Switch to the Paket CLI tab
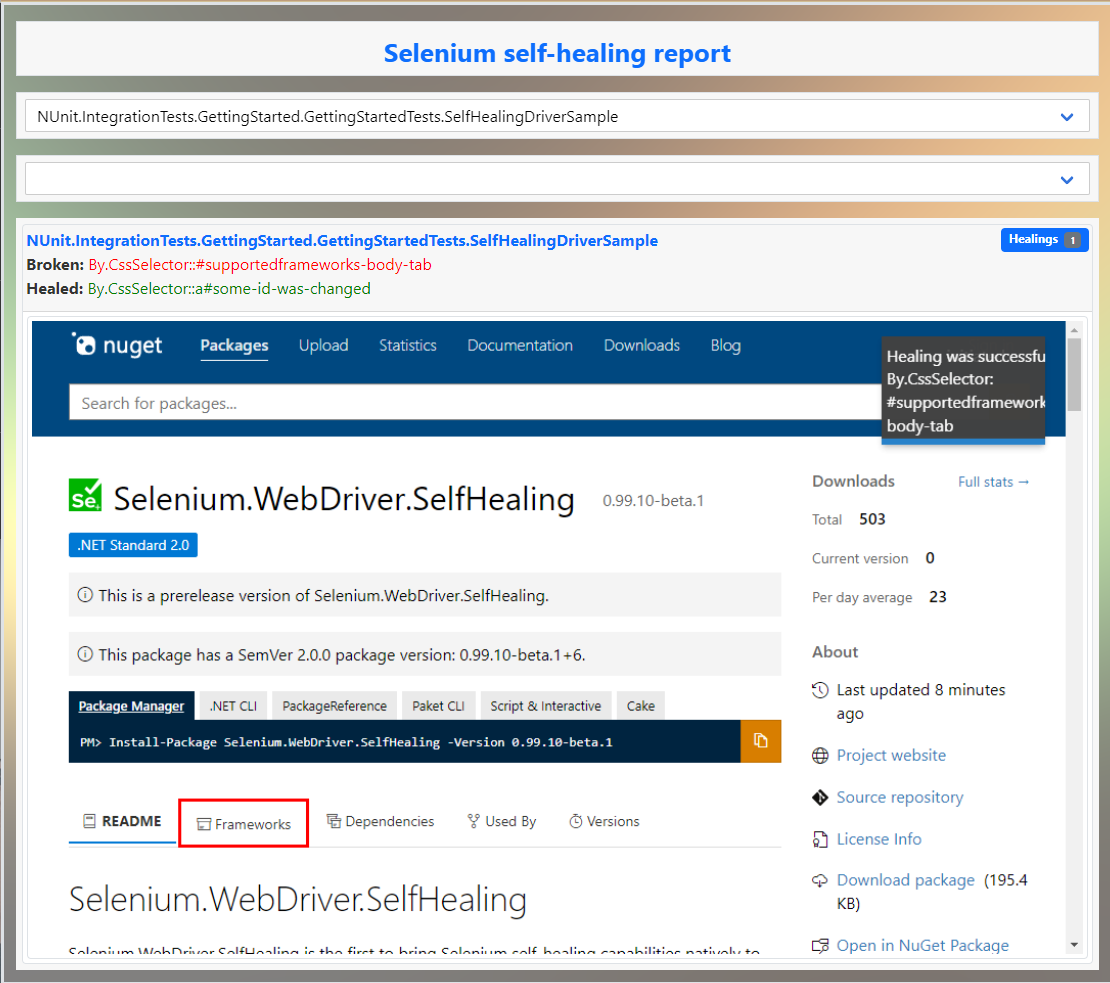Image resolution: width=1110 pixels, height=983 pixels. coord(438,706)
